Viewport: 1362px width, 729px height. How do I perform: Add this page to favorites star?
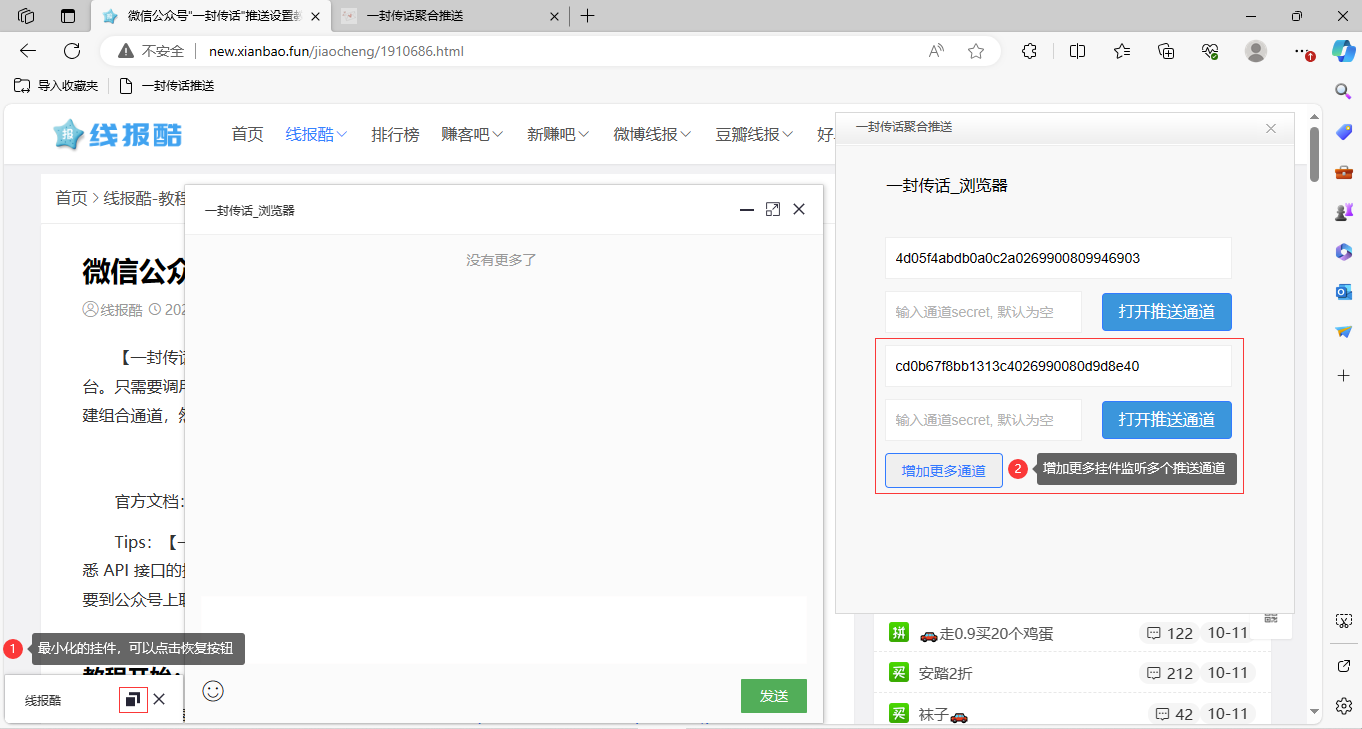point(976,51)
